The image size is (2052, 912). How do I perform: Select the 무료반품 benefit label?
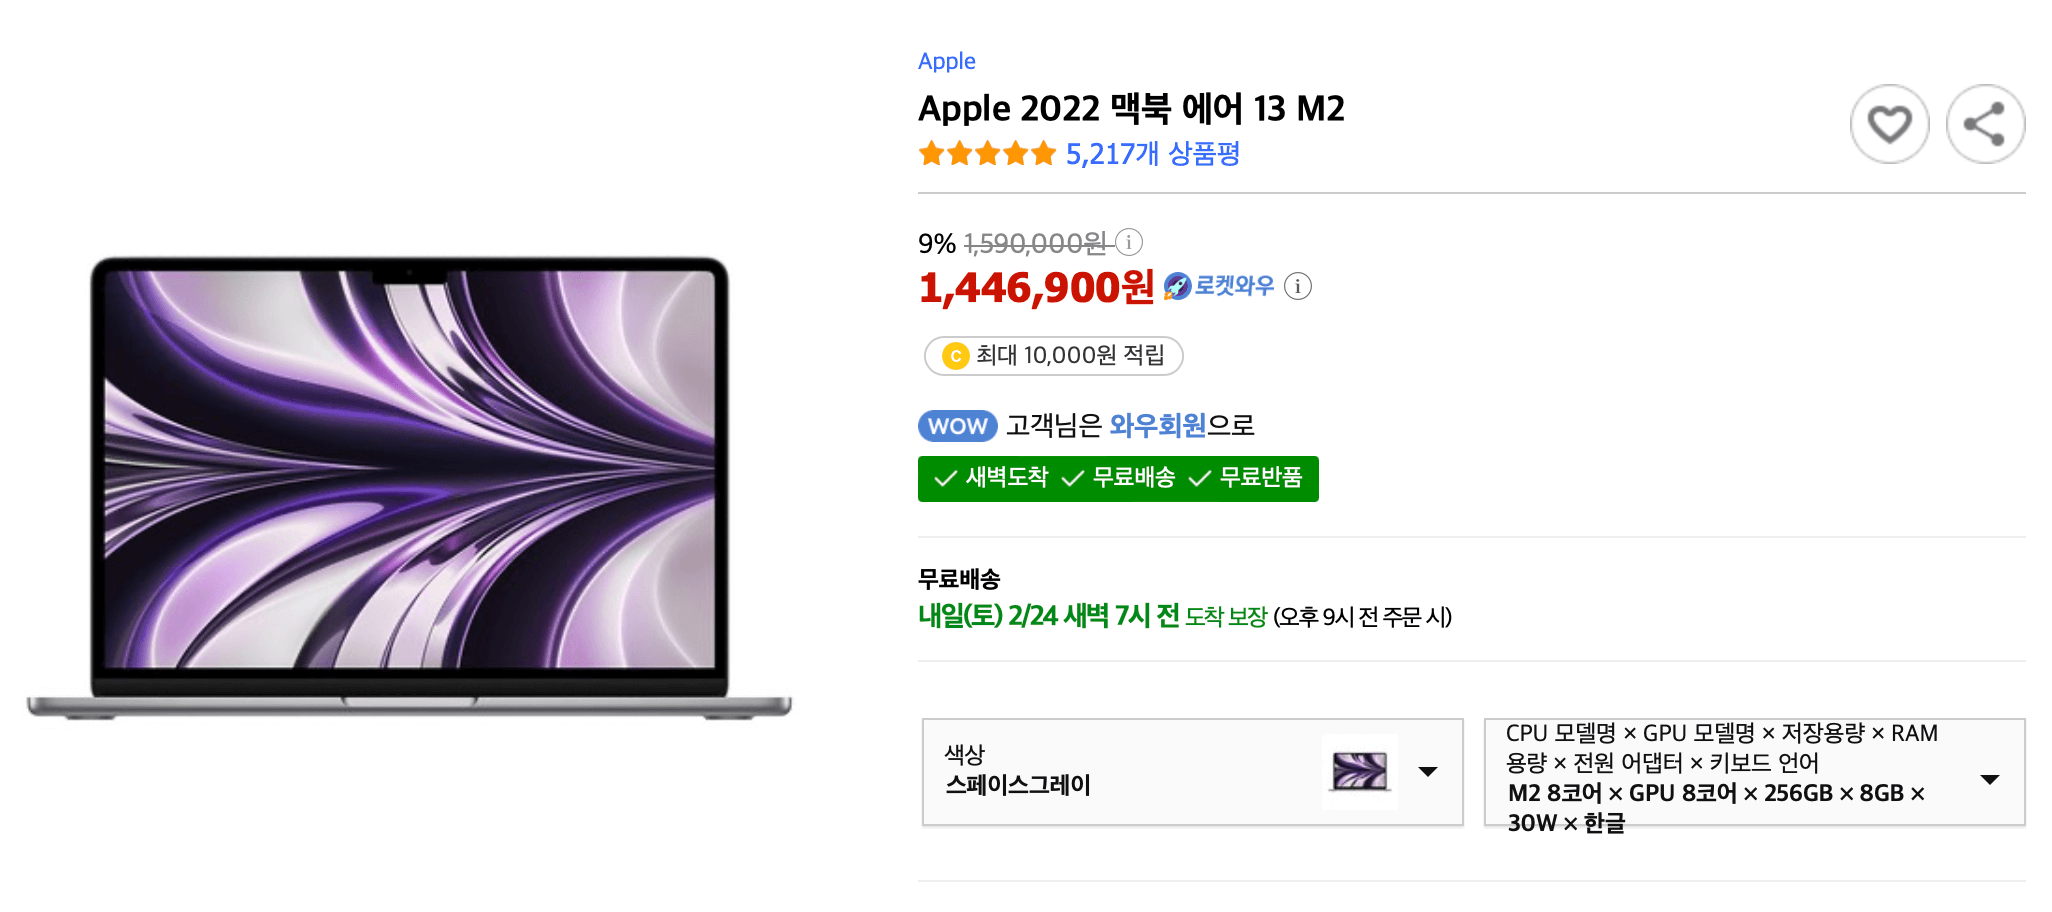click(1246, 478)
